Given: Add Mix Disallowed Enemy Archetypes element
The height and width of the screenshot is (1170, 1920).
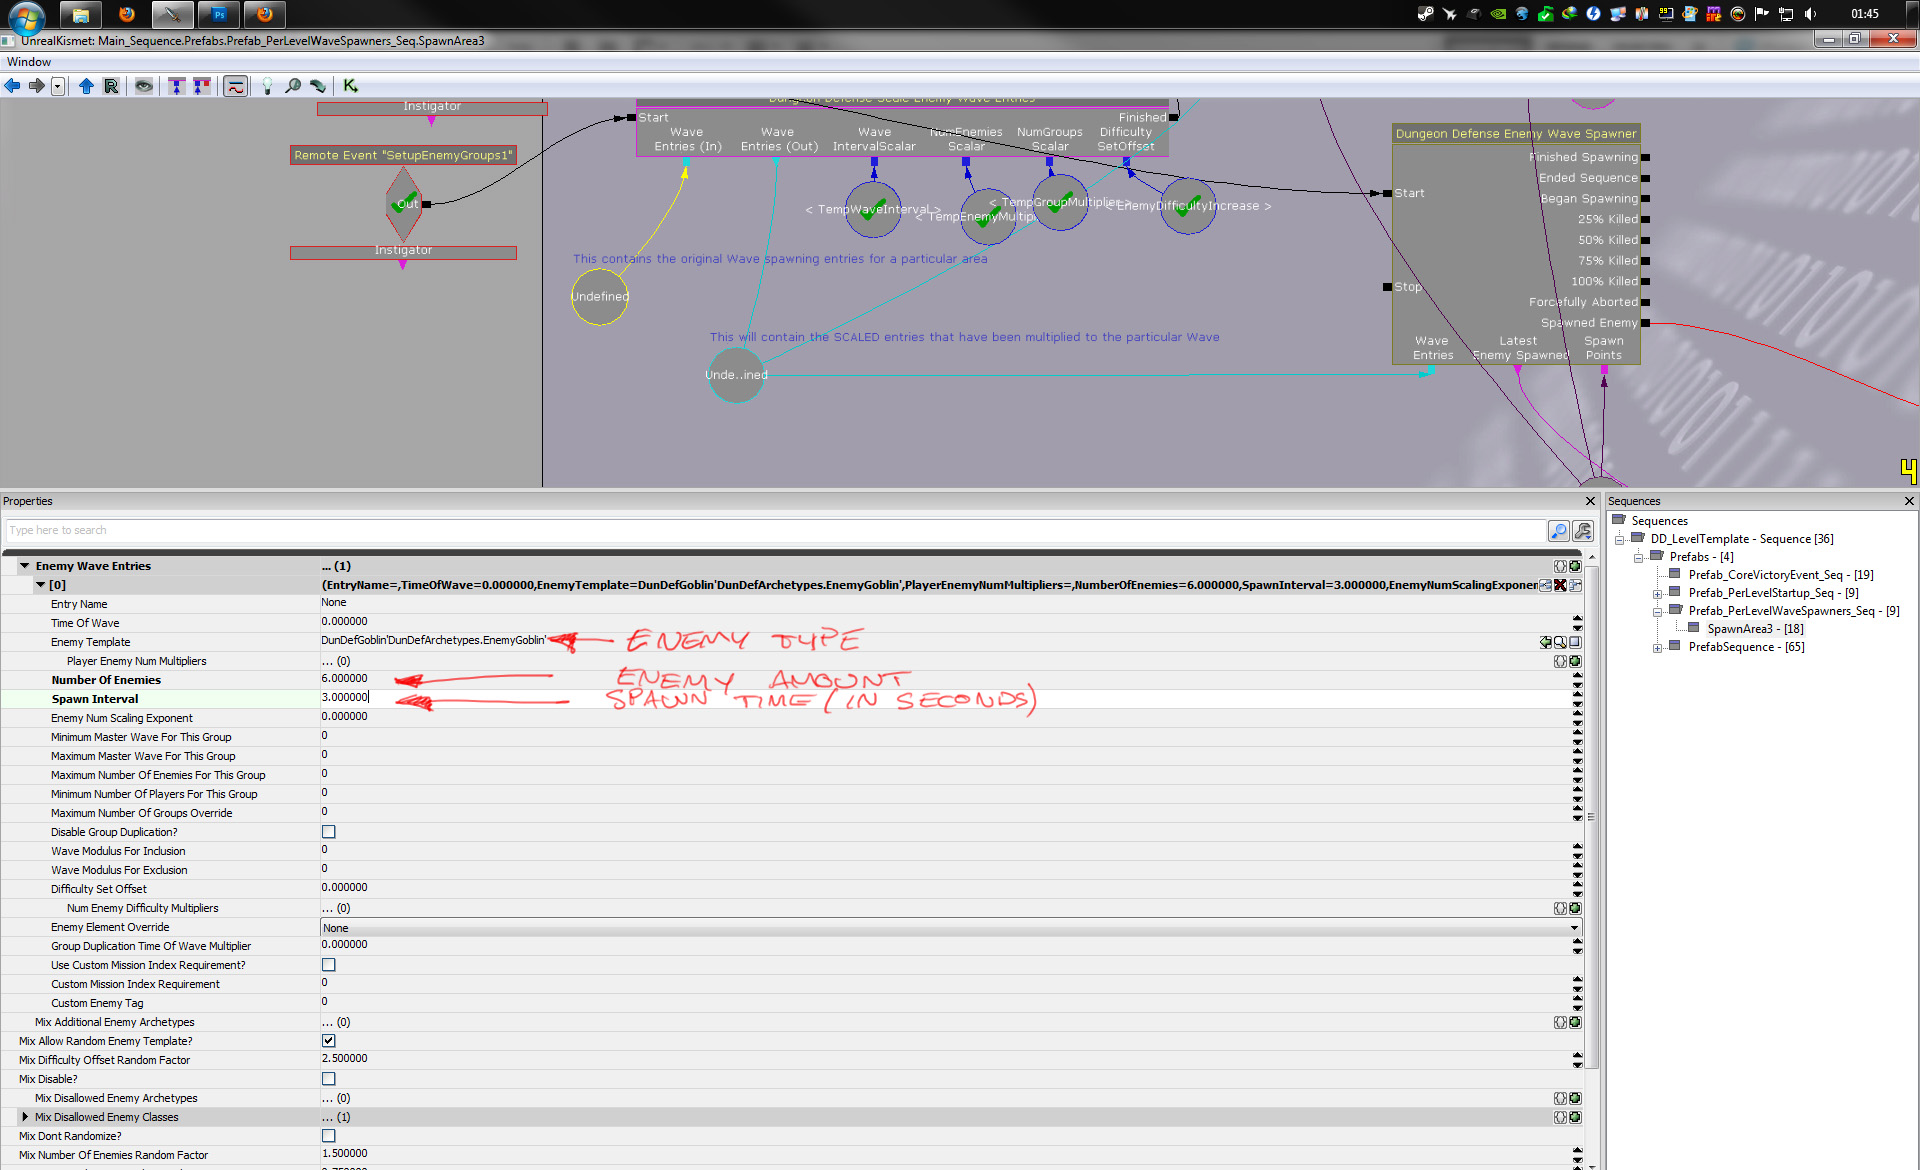Looking at the screenshot, I should click(1575, 1098).
